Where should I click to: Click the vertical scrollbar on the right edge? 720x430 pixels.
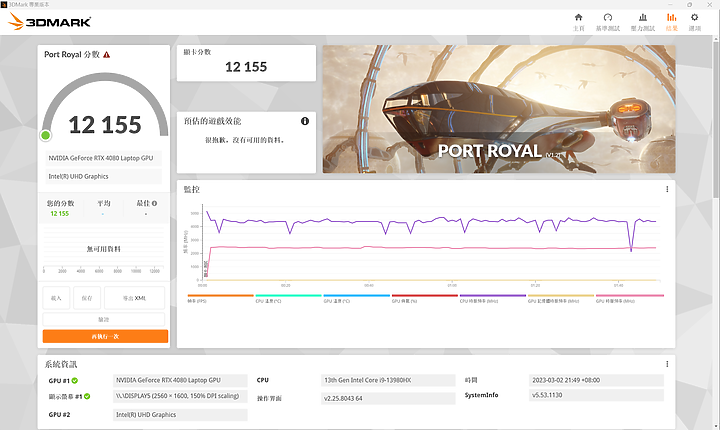click(715, 119)
